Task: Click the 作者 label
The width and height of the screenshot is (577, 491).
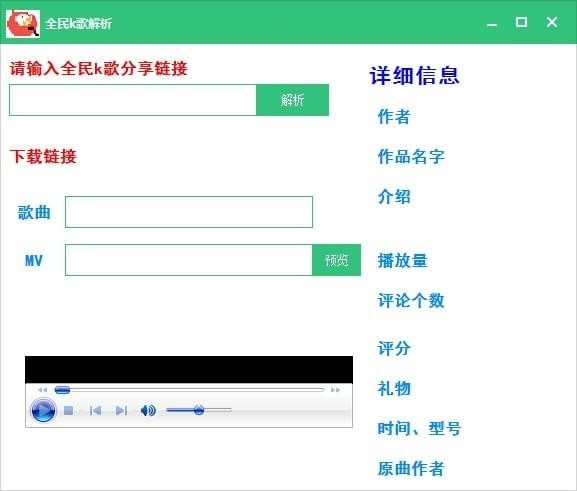Action: [x=394, y=116]
